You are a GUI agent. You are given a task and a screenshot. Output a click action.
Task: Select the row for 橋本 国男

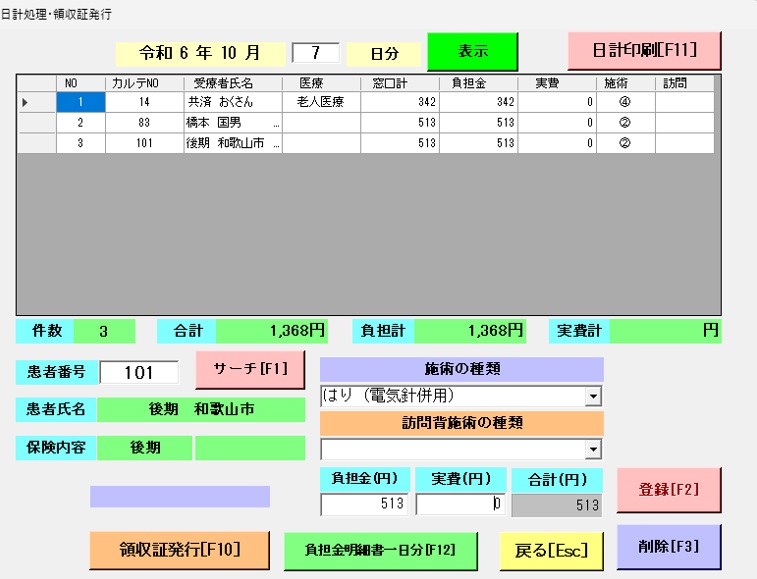[x=232, y=122]
